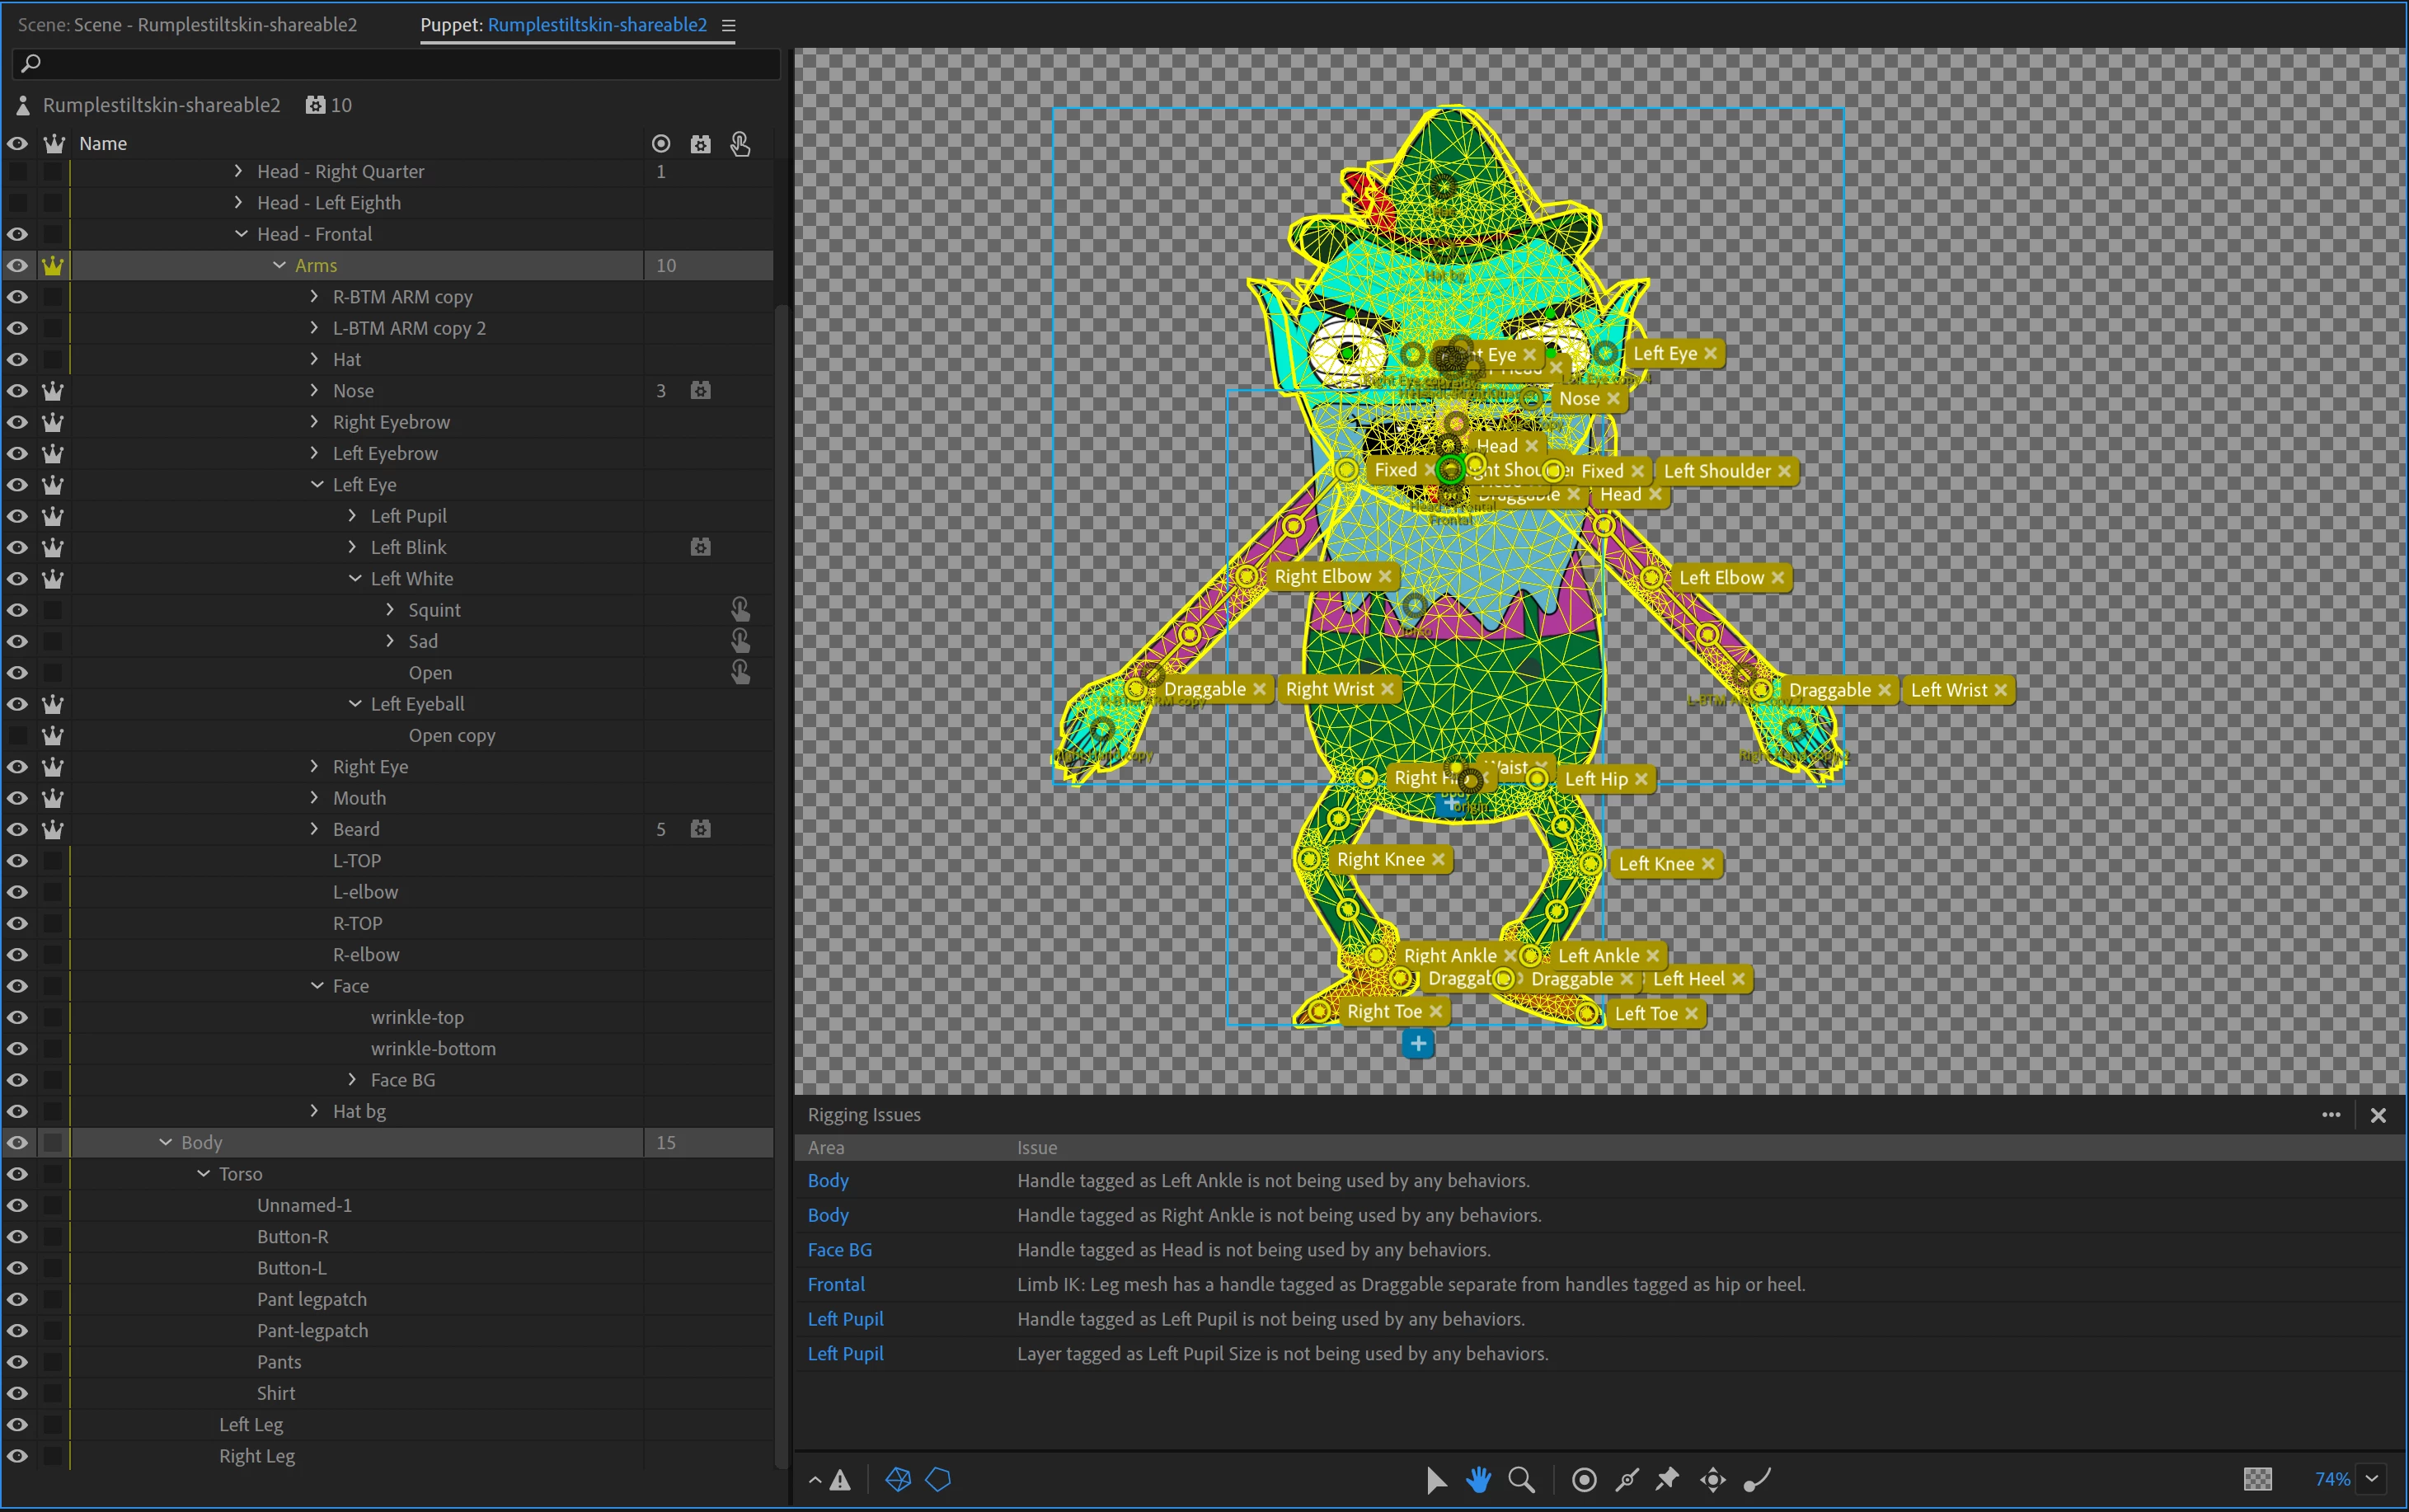Select the Handle tool
Viewport: 2409px width, 1512px height.
click(1584, 1479)
